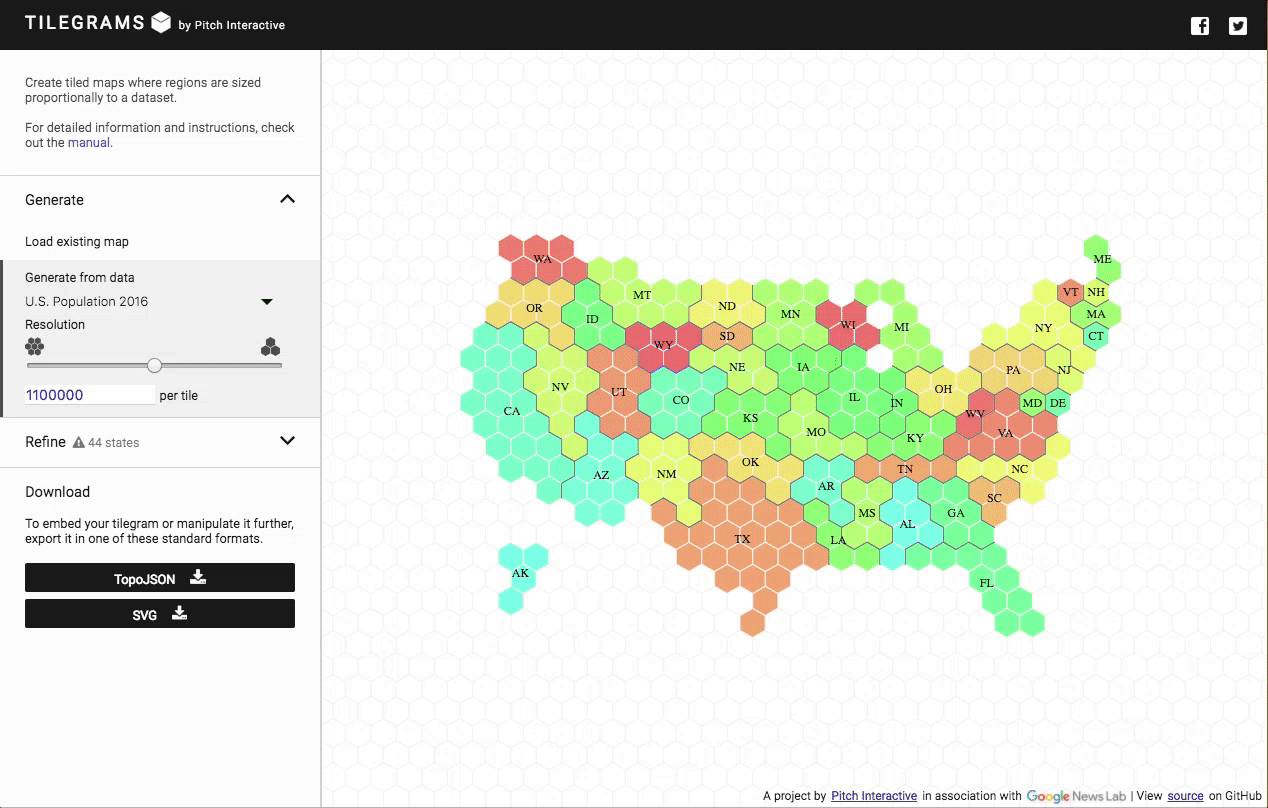1268x808 pixels.
Task: Open the manual link
Action: (x=89, y=143)
